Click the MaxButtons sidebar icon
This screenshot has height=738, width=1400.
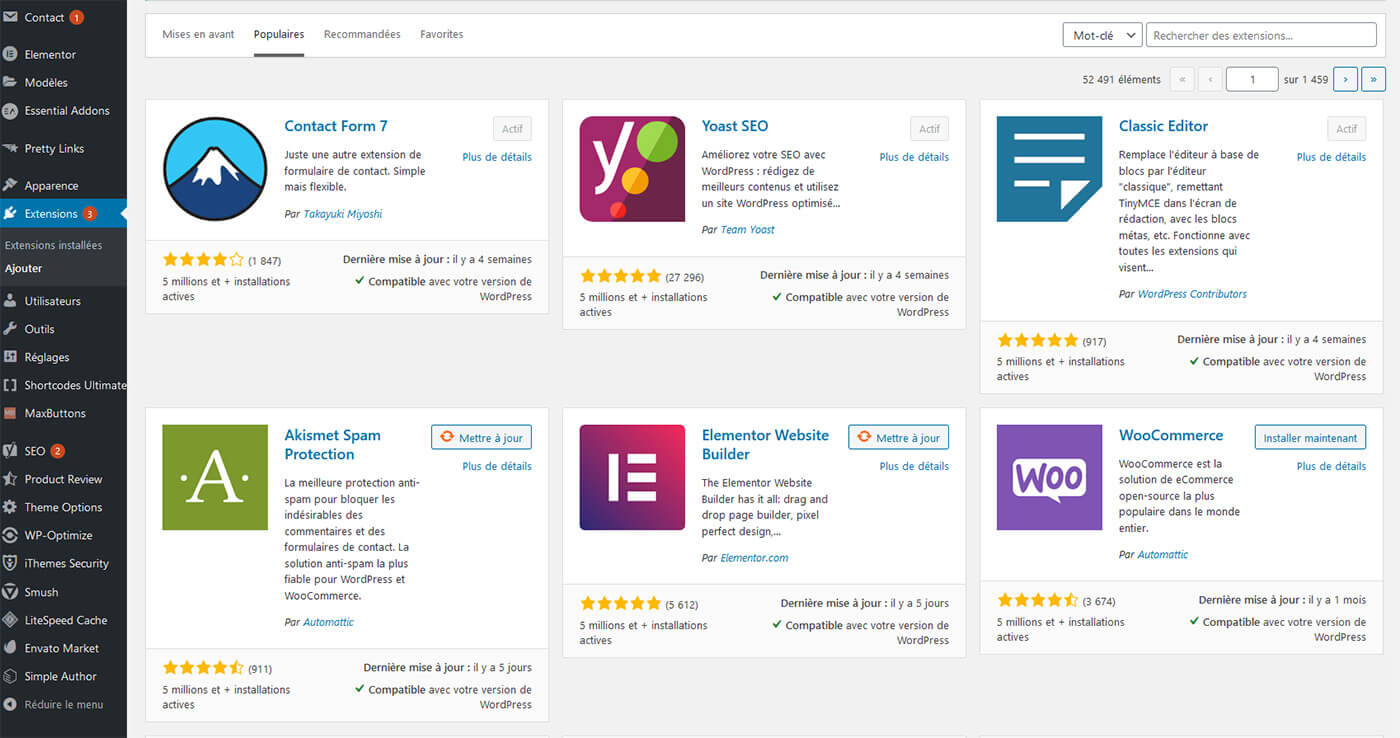pyautogui.click(x=10, y=413)
